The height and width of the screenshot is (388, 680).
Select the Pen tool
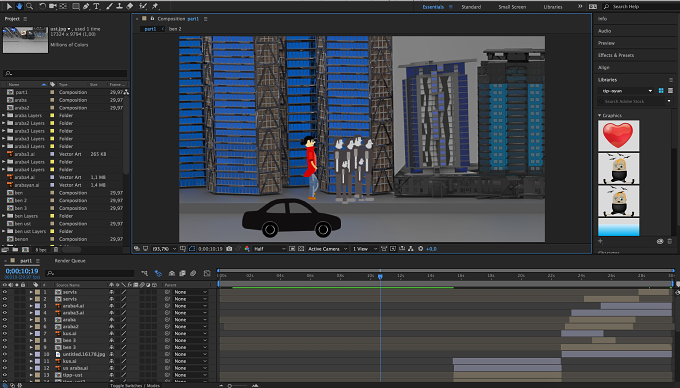pos(86,6)
